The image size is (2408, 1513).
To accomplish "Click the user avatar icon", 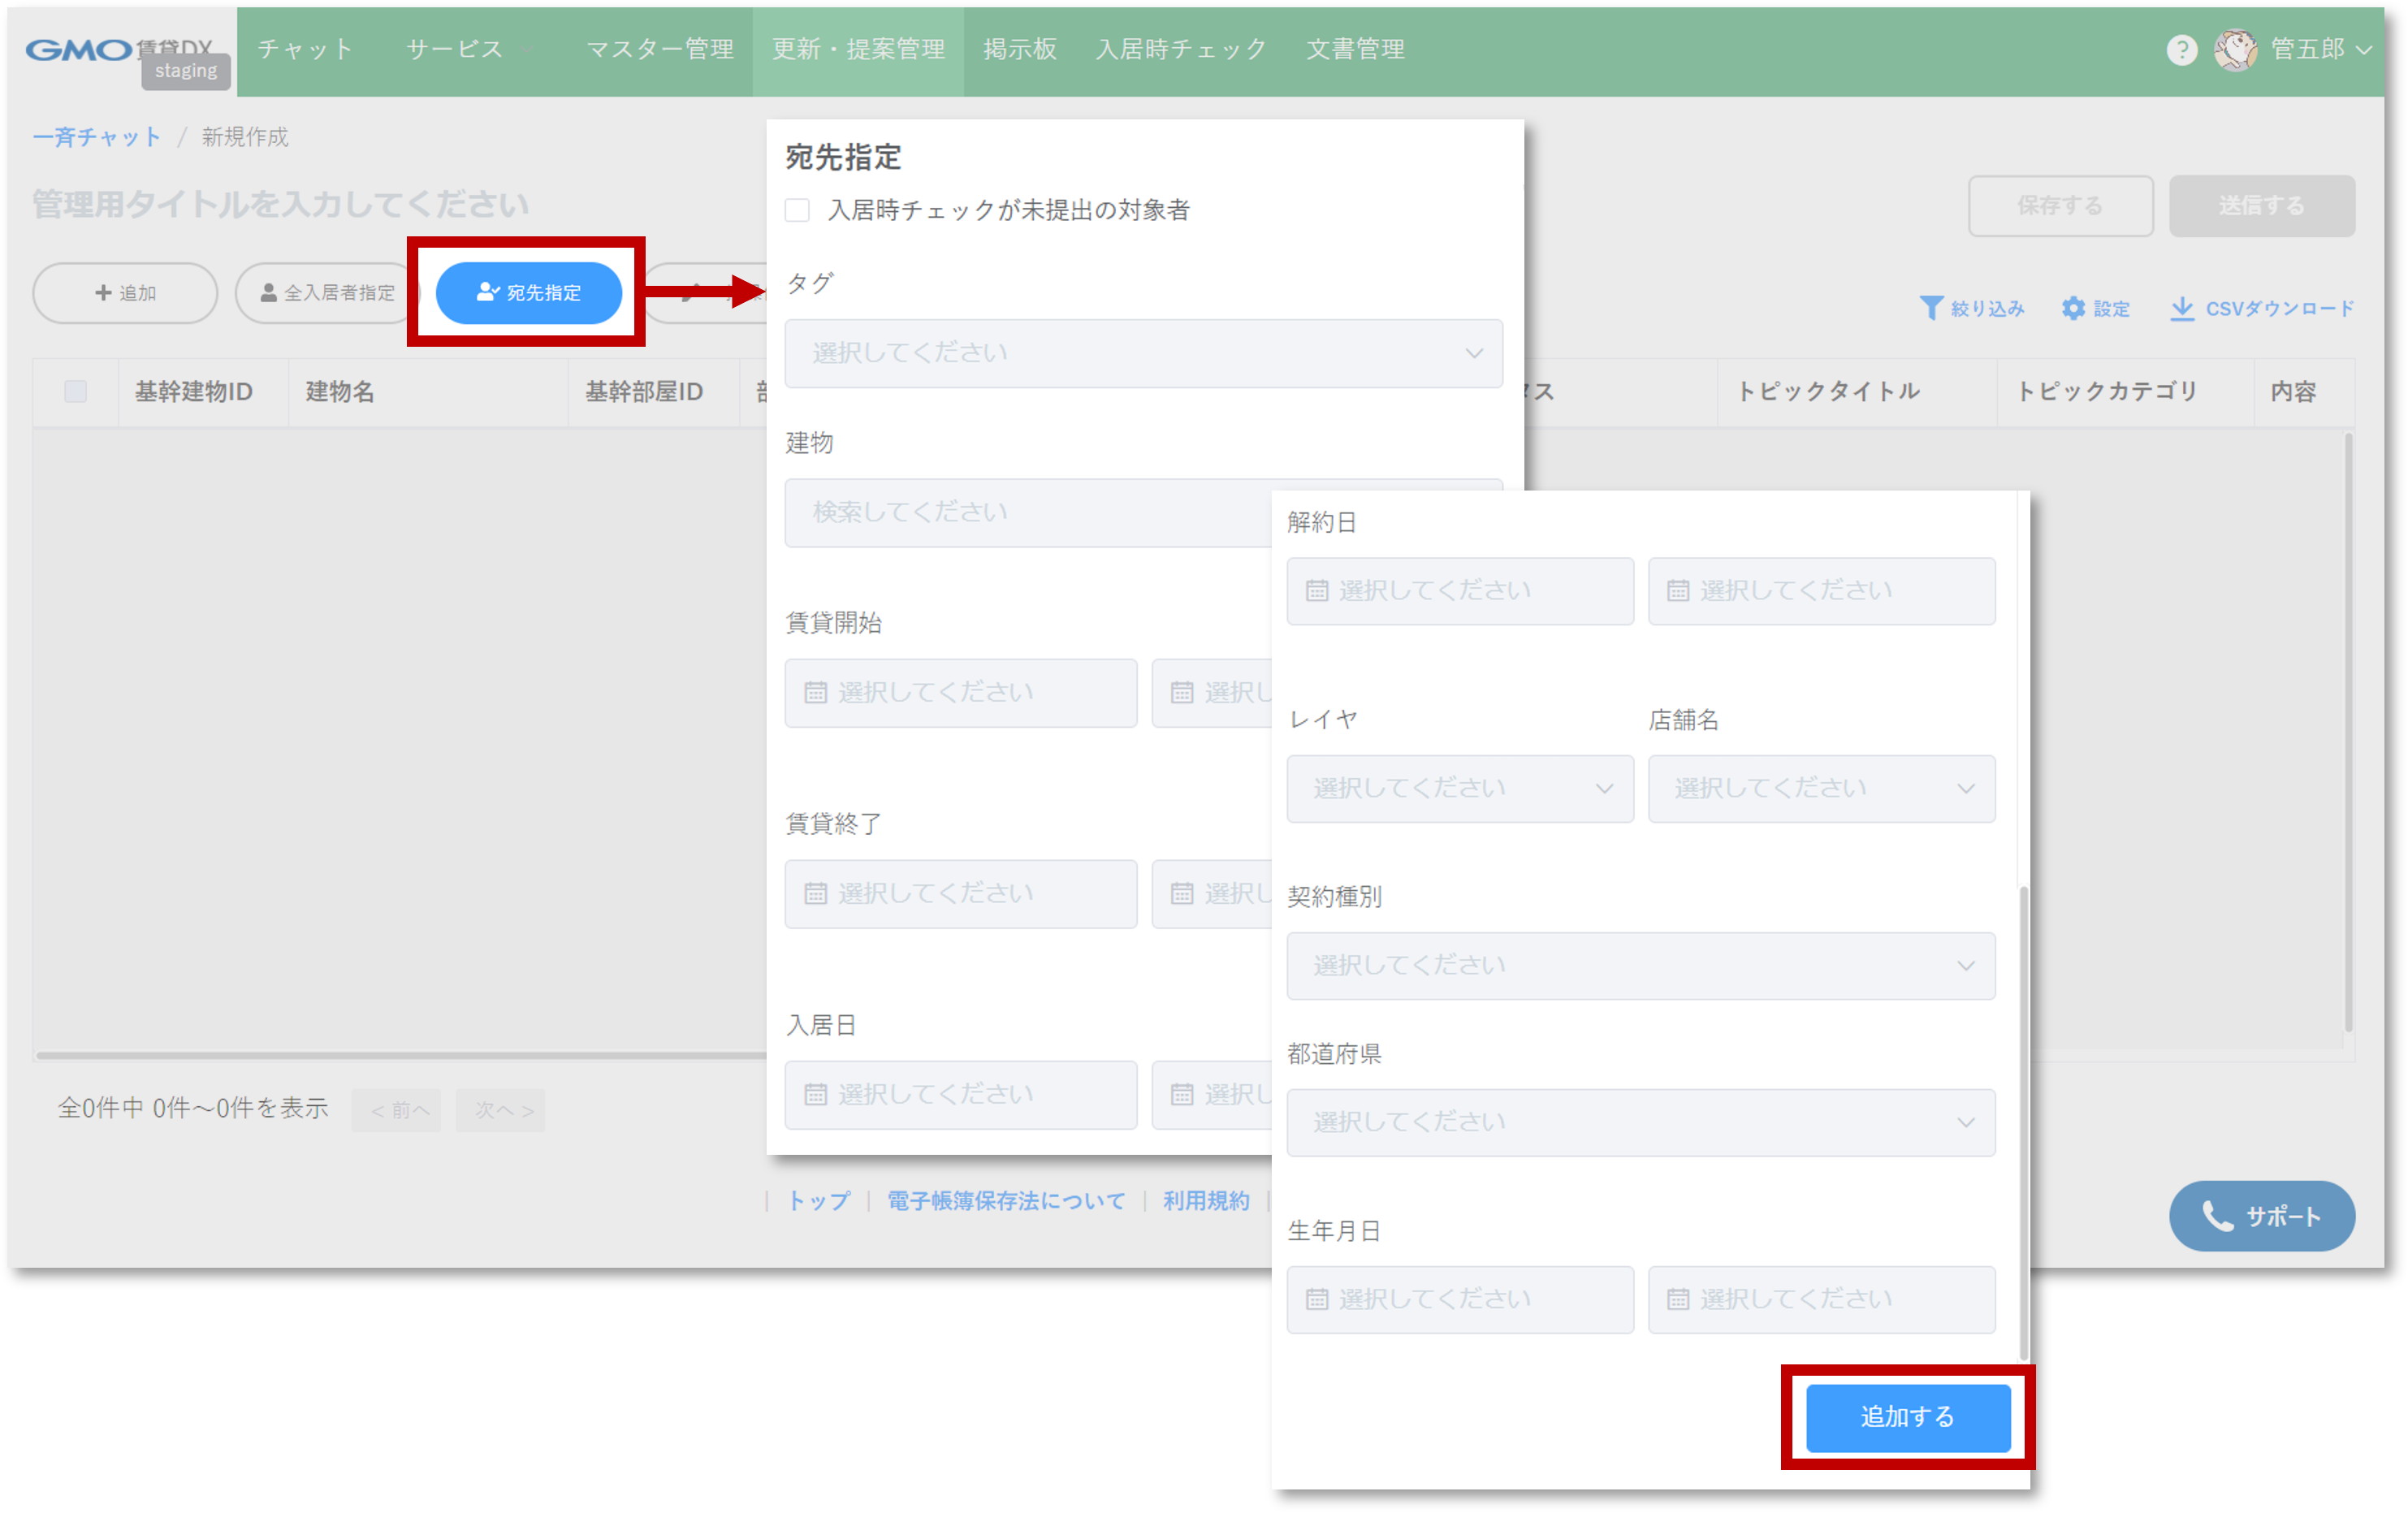I will (x=2234, y=50).
